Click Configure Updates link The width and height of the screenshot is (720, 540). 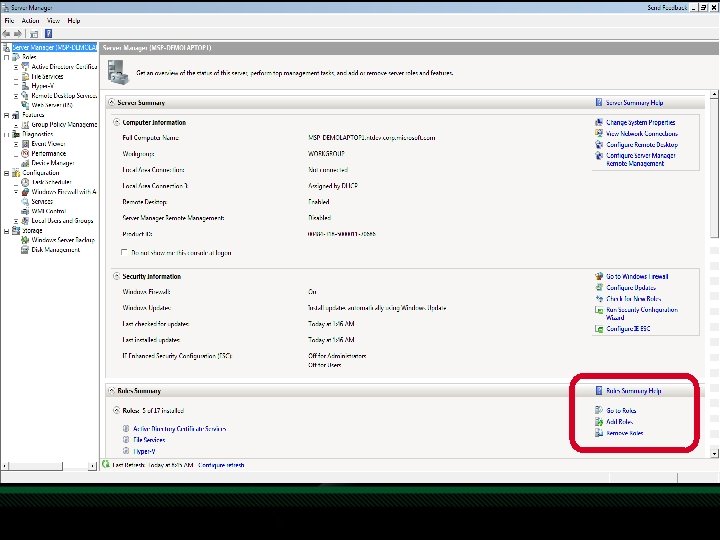[x=631, y=287]
